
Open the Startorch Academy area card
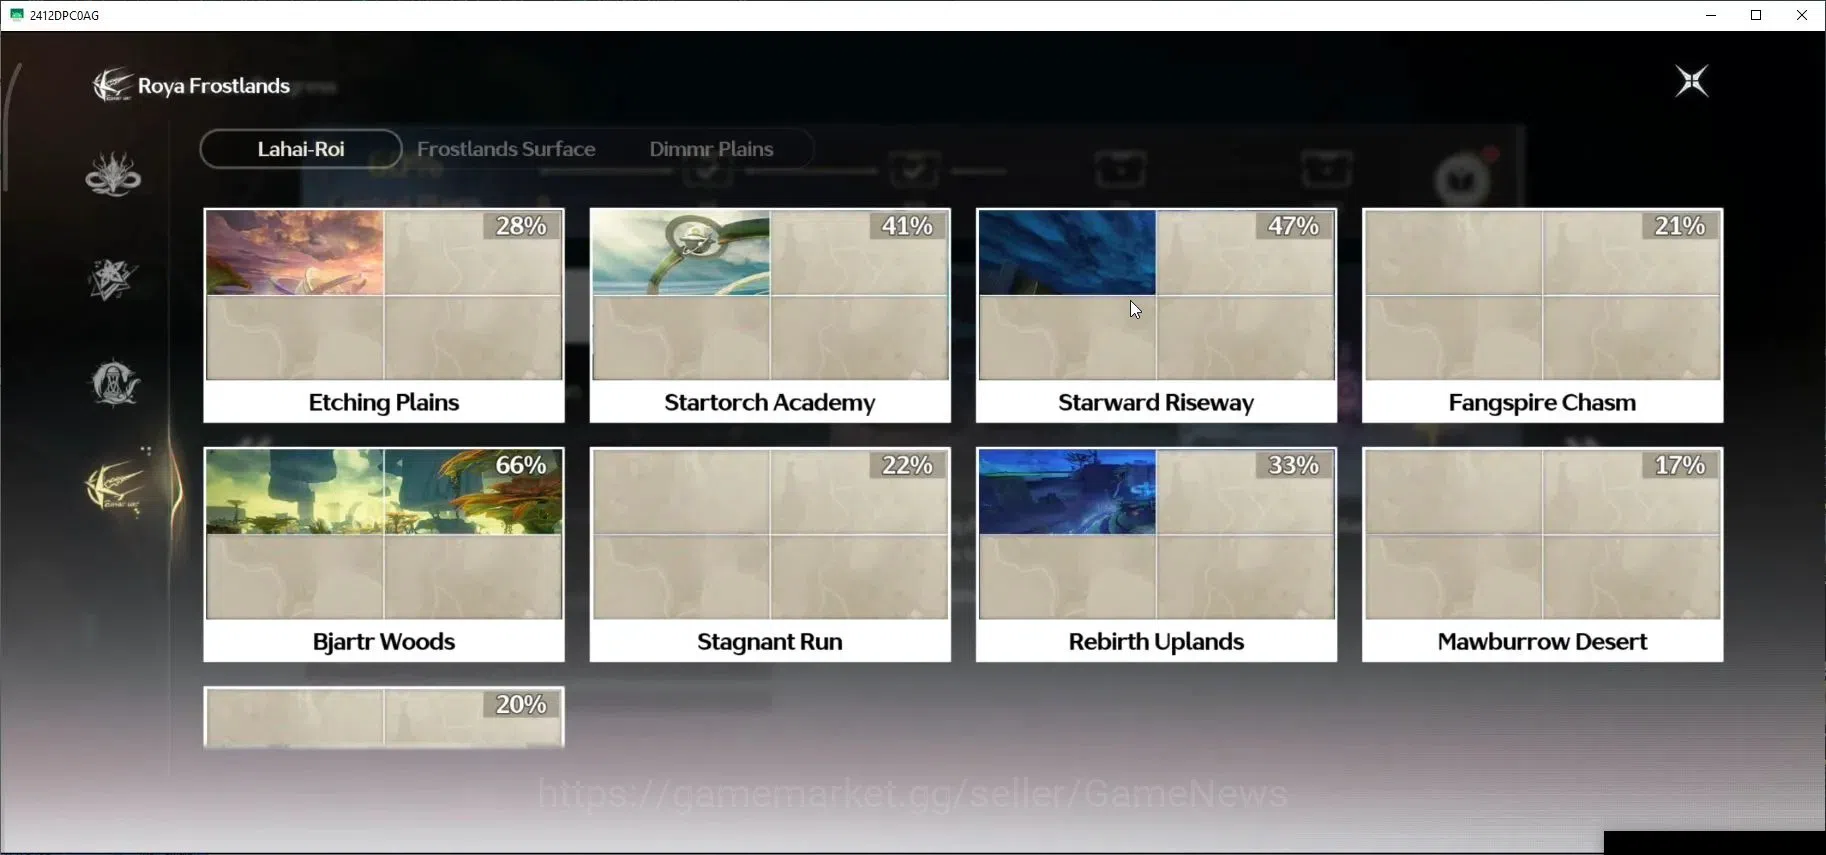[x=770, y=315]
